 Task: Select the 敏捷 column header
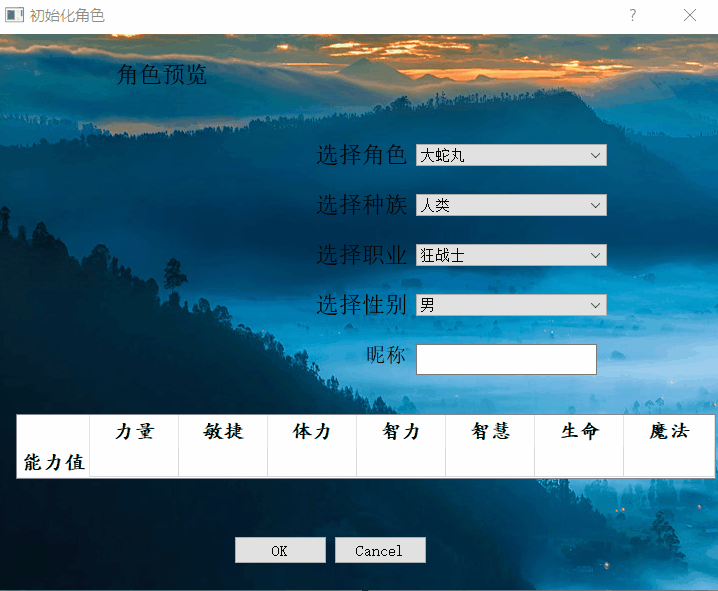point(223,431)
